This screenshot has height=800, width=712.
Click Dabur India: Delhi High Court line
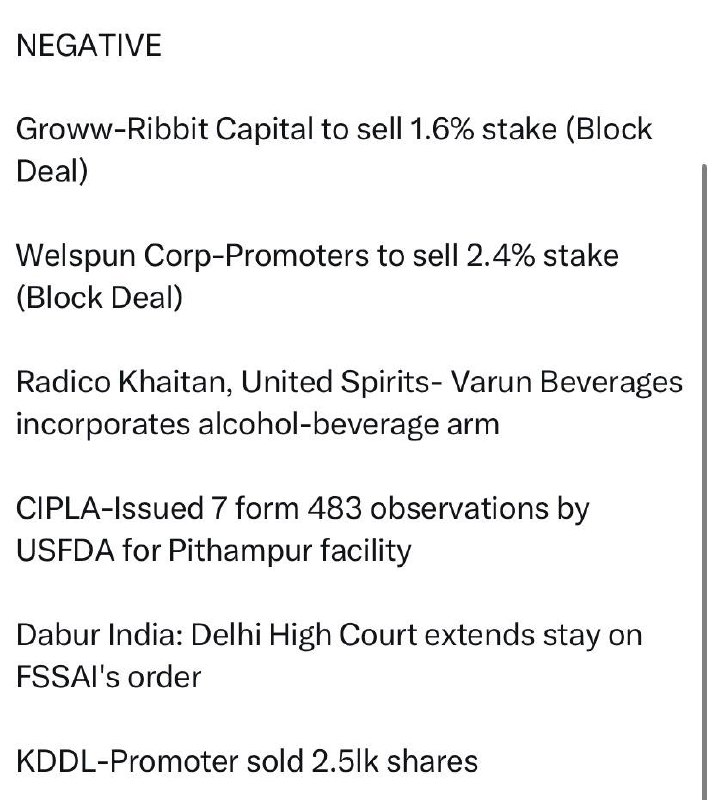point(329,635)
